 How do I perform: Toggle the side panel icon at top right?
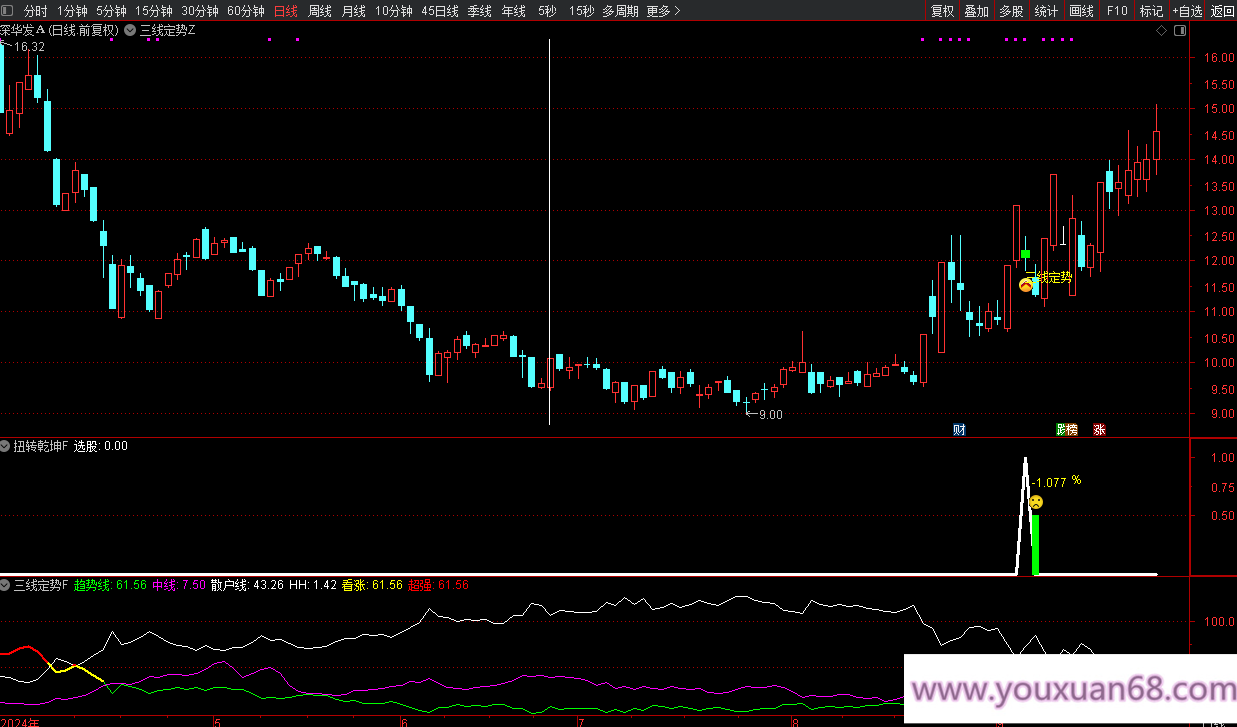(x=1180, y=31)
